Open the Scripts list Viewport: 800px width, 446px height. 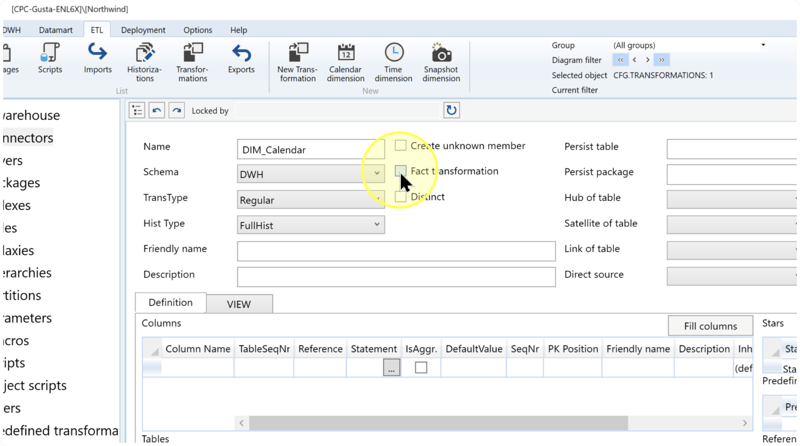coord(50,59)
